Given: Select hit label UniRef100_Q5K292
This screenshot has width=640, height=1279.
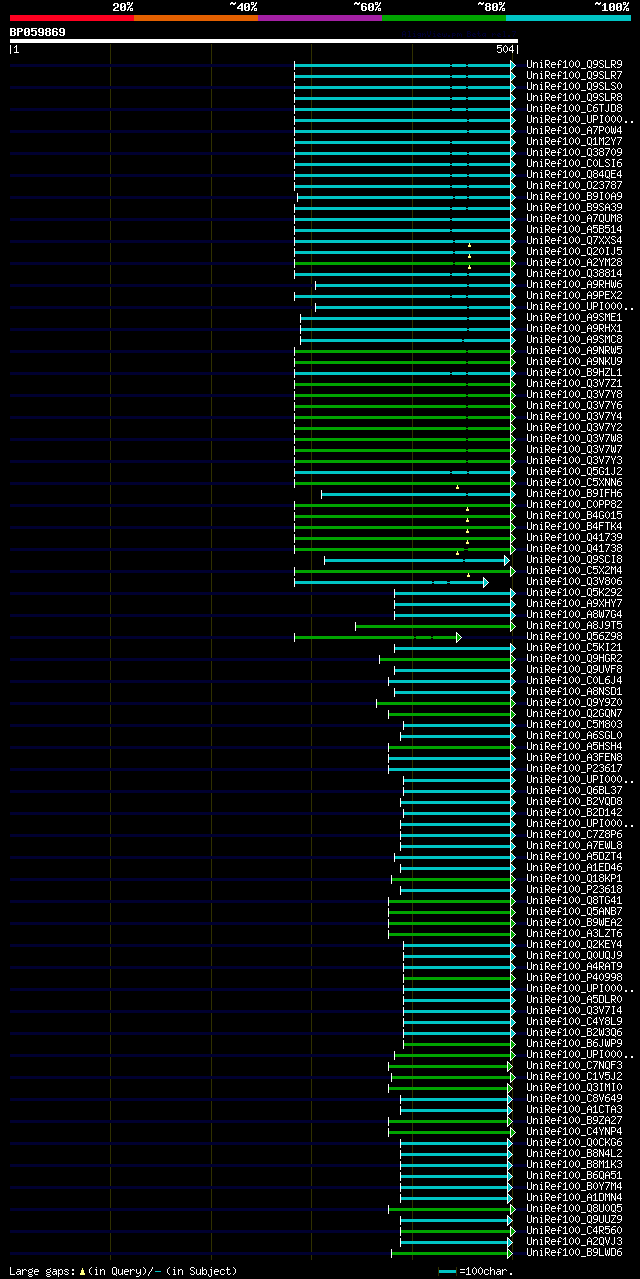Looking at the screenshot, I should coord(574,592).
